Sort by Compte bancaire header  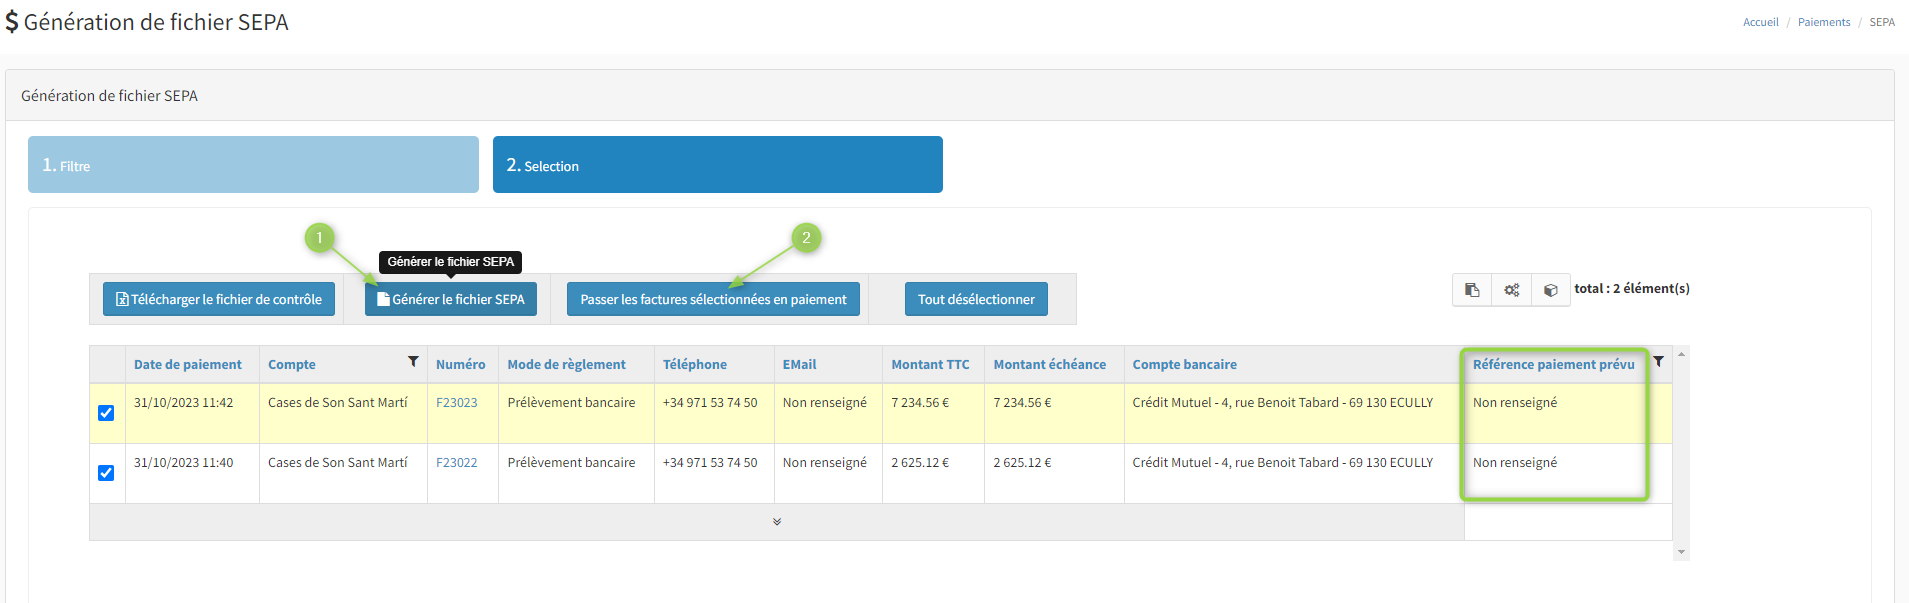pos(1185,364)
